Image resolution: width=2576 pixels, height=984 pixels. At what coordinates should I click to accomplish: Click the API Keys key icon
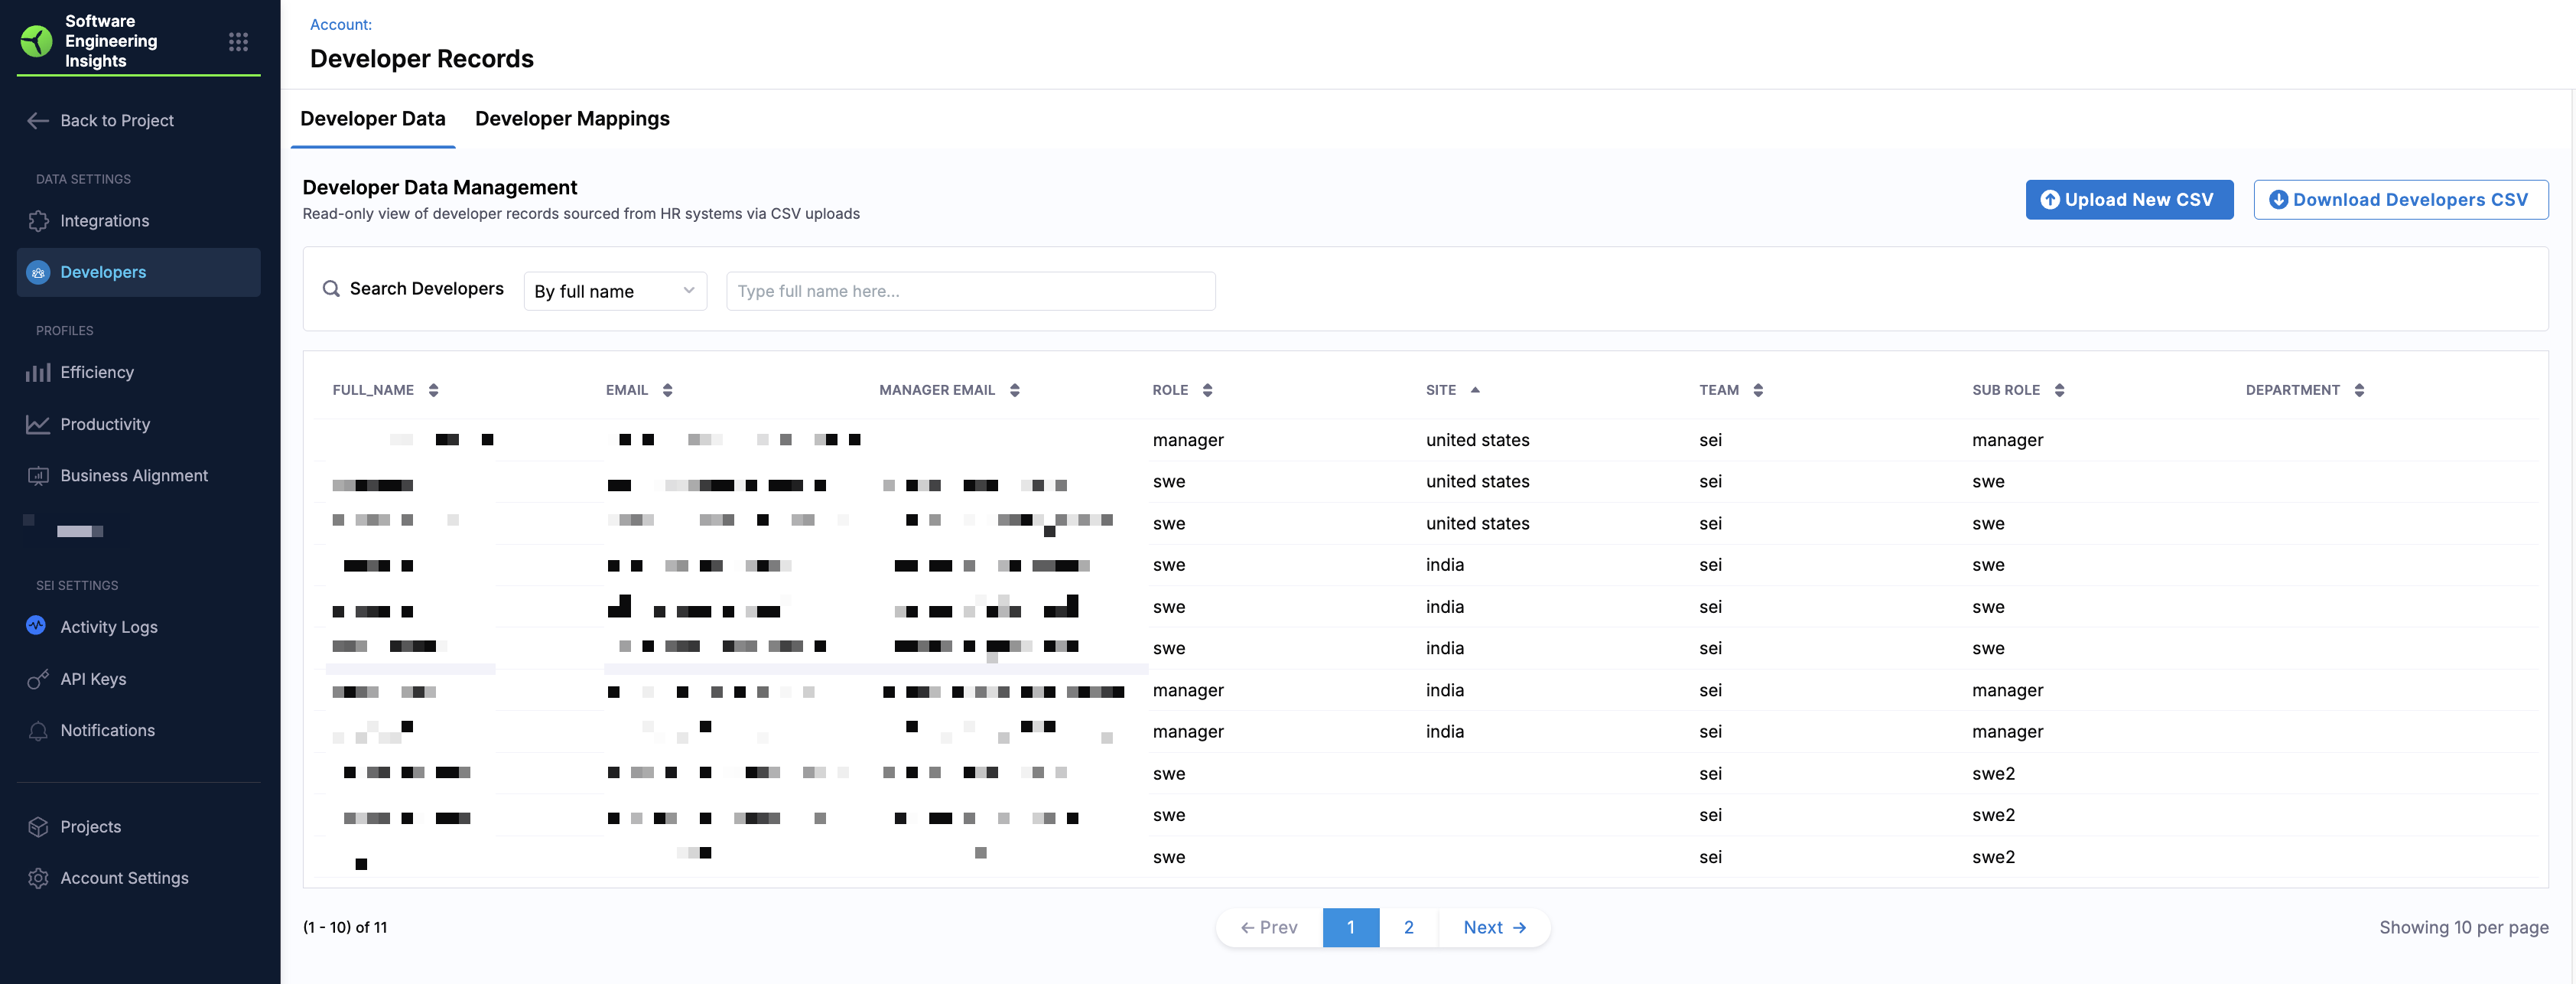38,680
